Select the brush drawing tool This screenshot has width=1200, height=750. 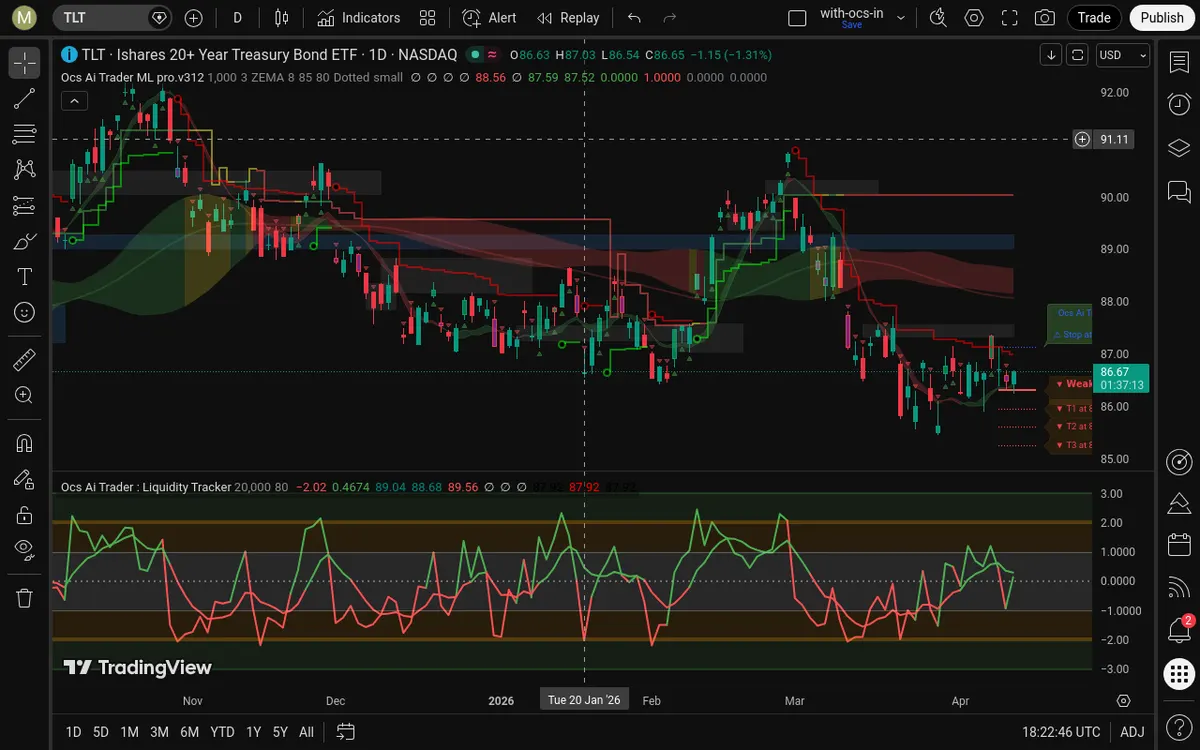(x=25, y=241)
